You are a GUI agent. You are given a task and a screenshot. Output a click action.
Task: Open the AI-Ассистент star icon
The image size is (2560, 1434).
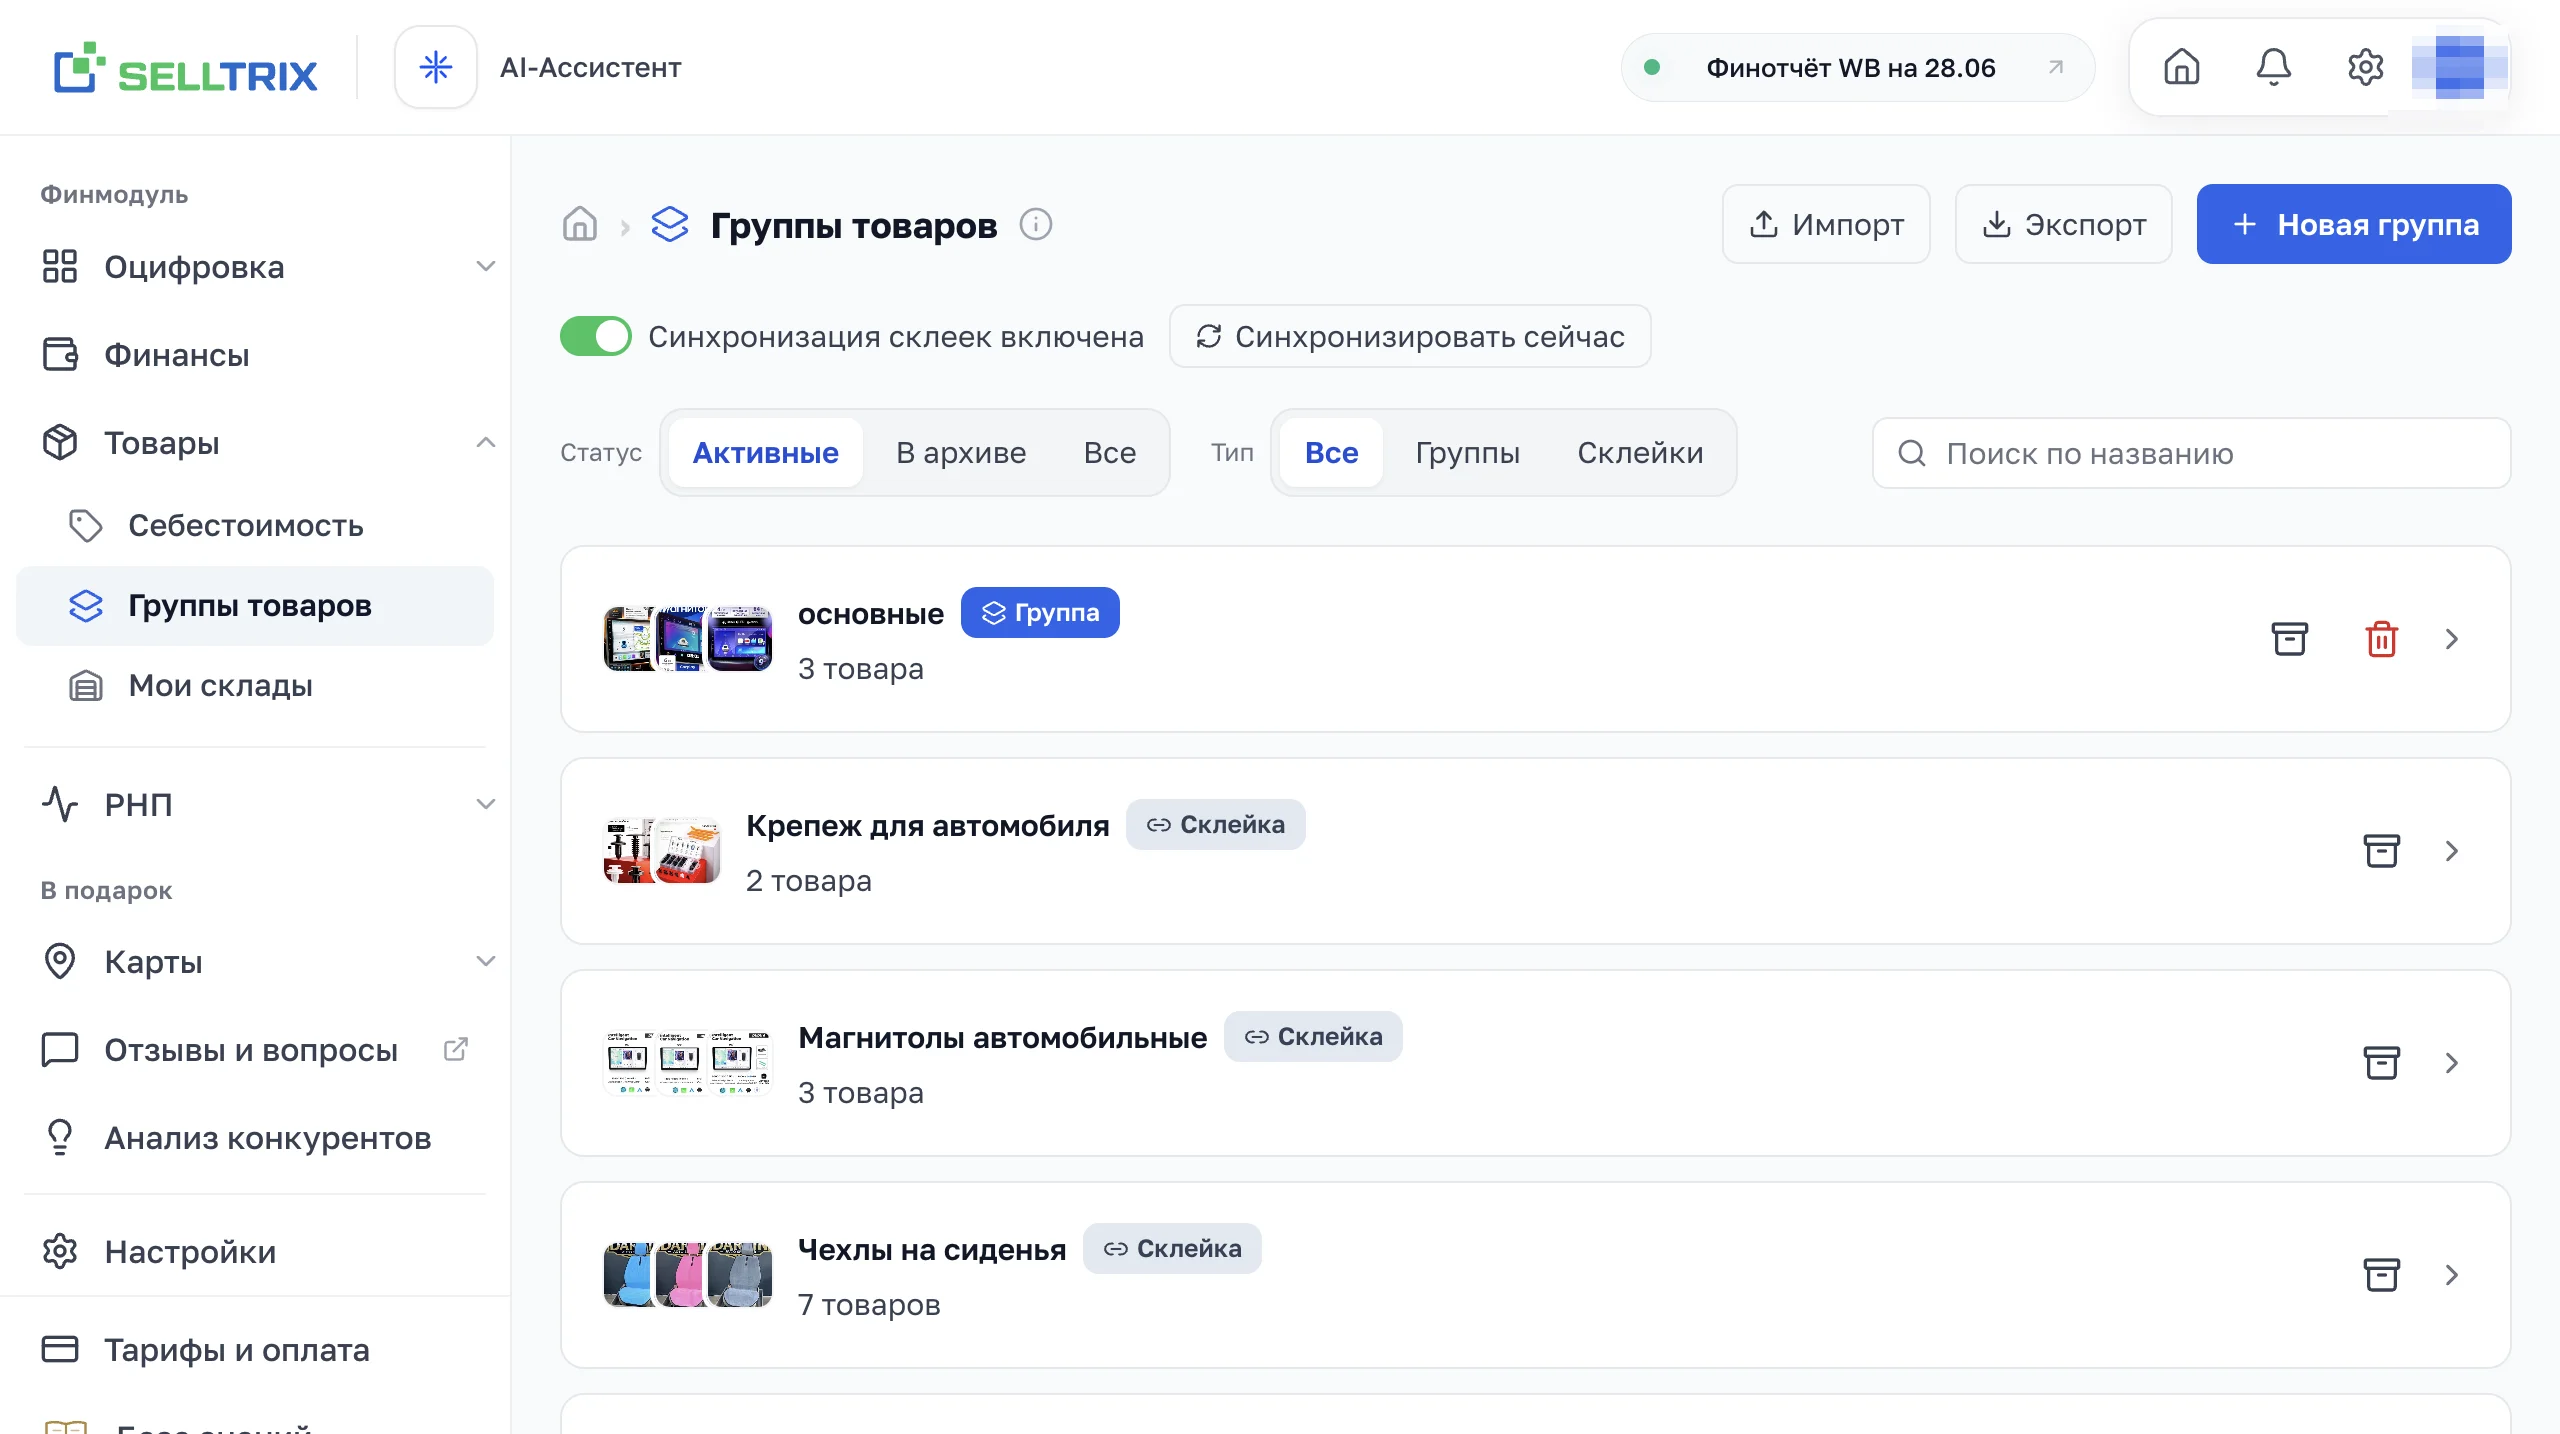(x=436, y=67)
